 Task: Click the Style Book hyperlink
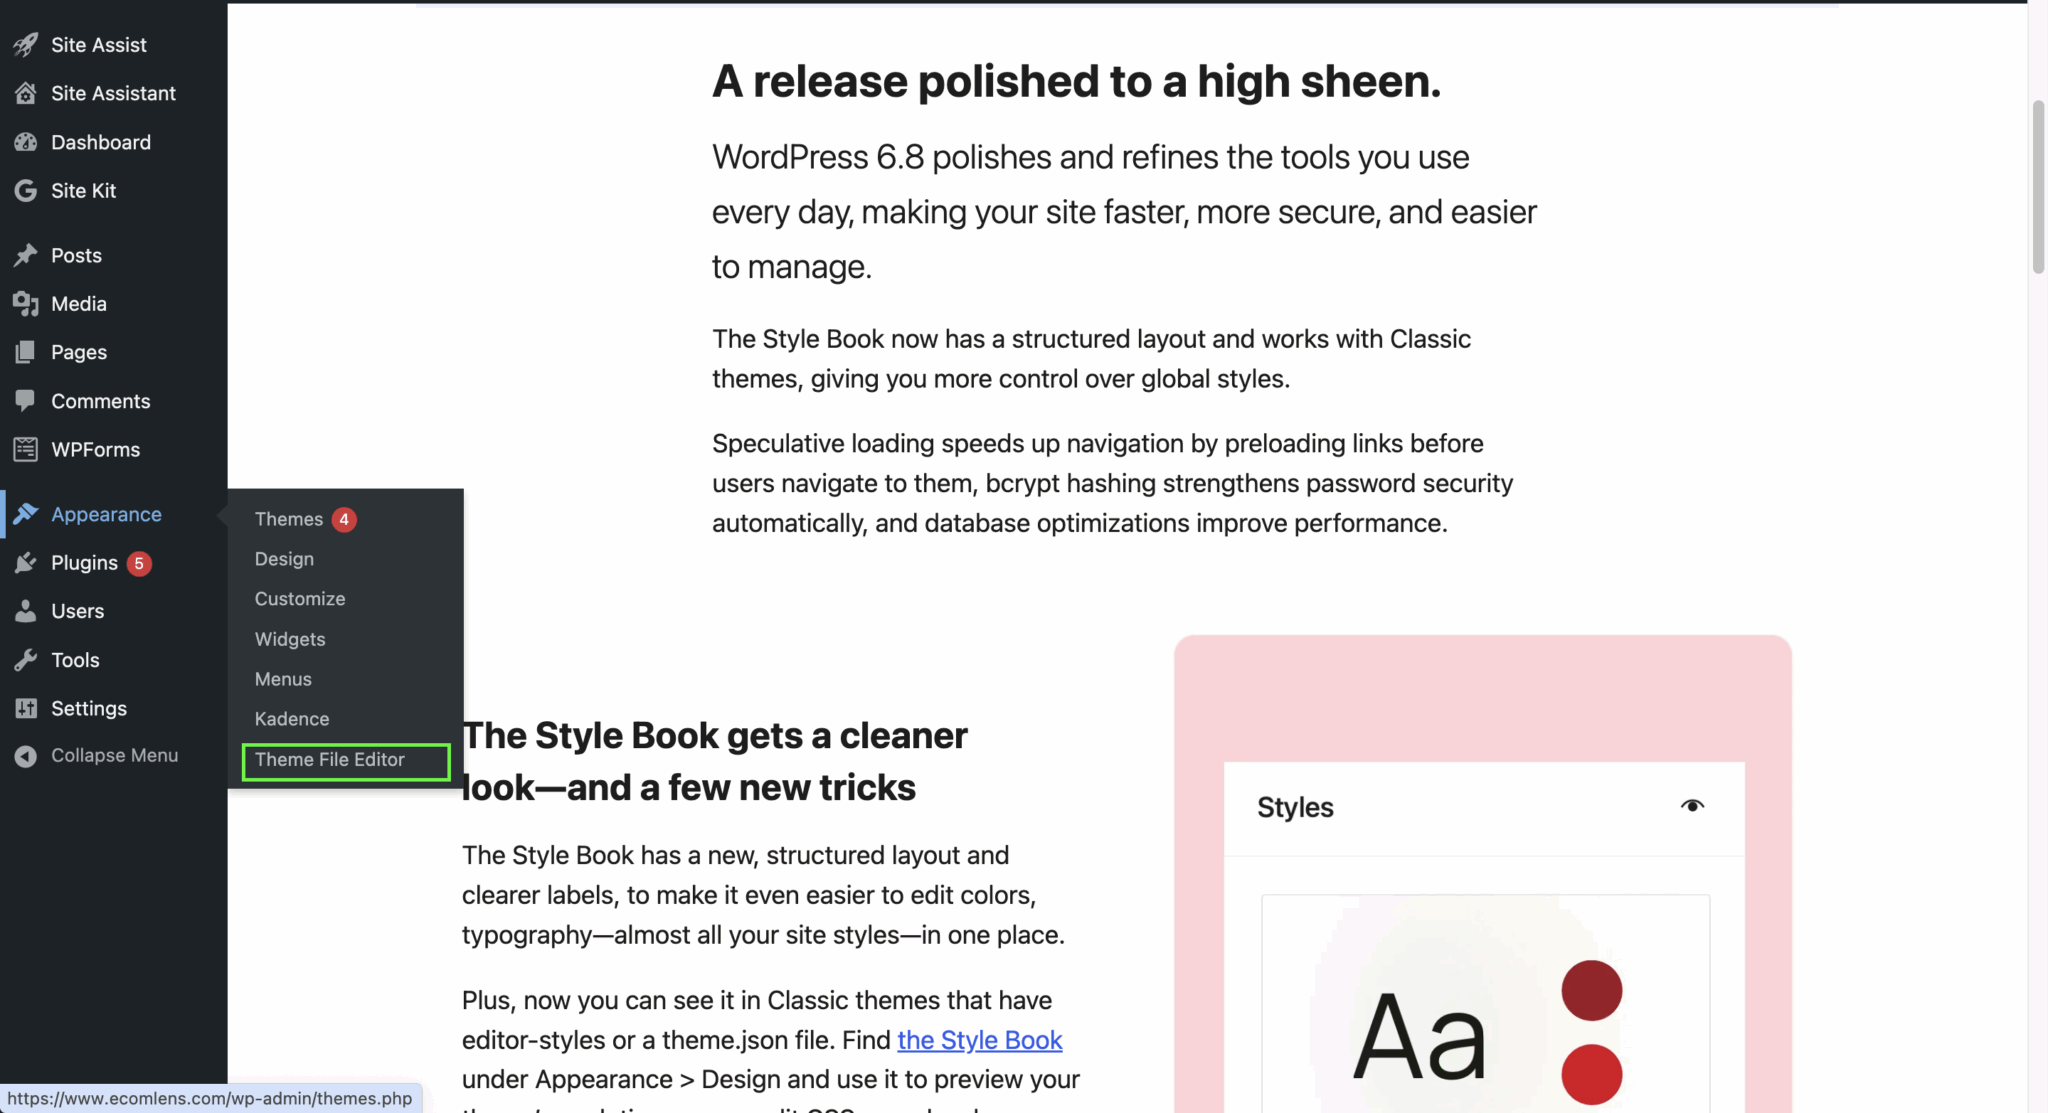[979, 1040]
